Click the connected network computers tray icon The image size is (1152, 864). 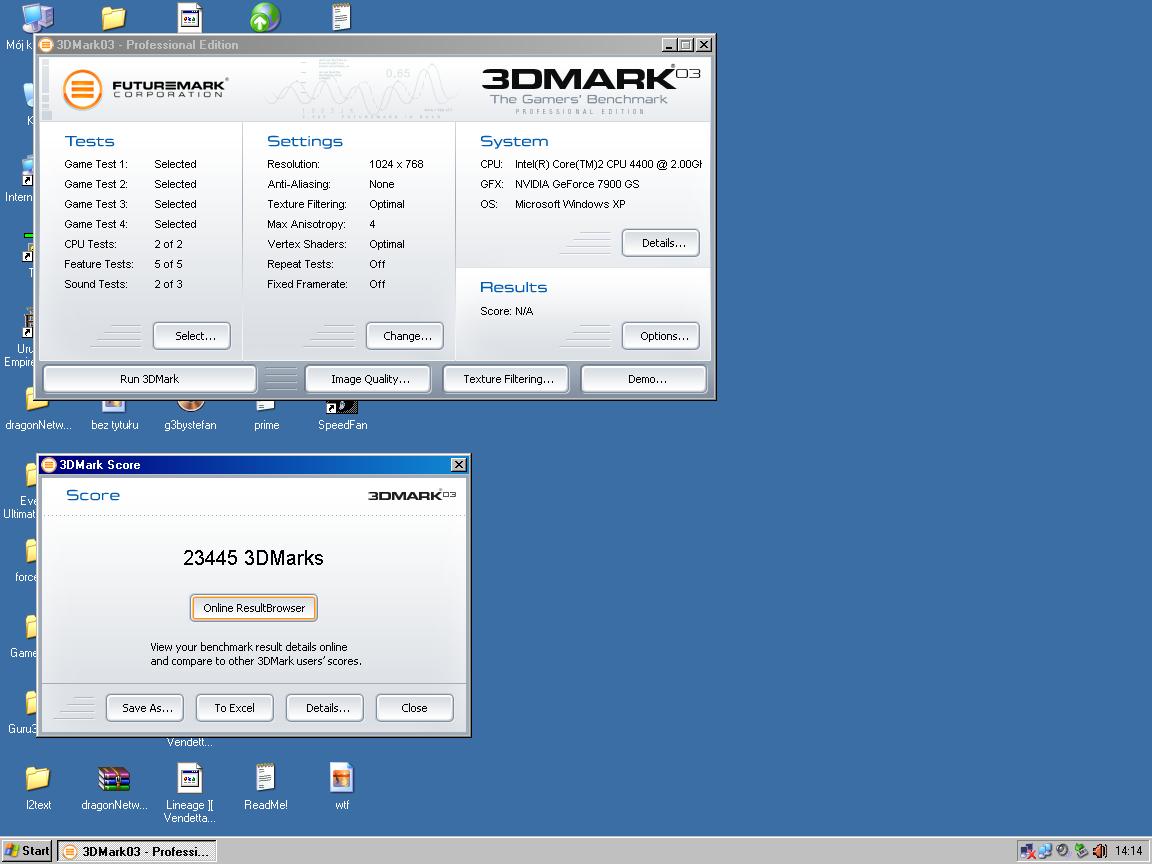click(x=1045, y=851)
